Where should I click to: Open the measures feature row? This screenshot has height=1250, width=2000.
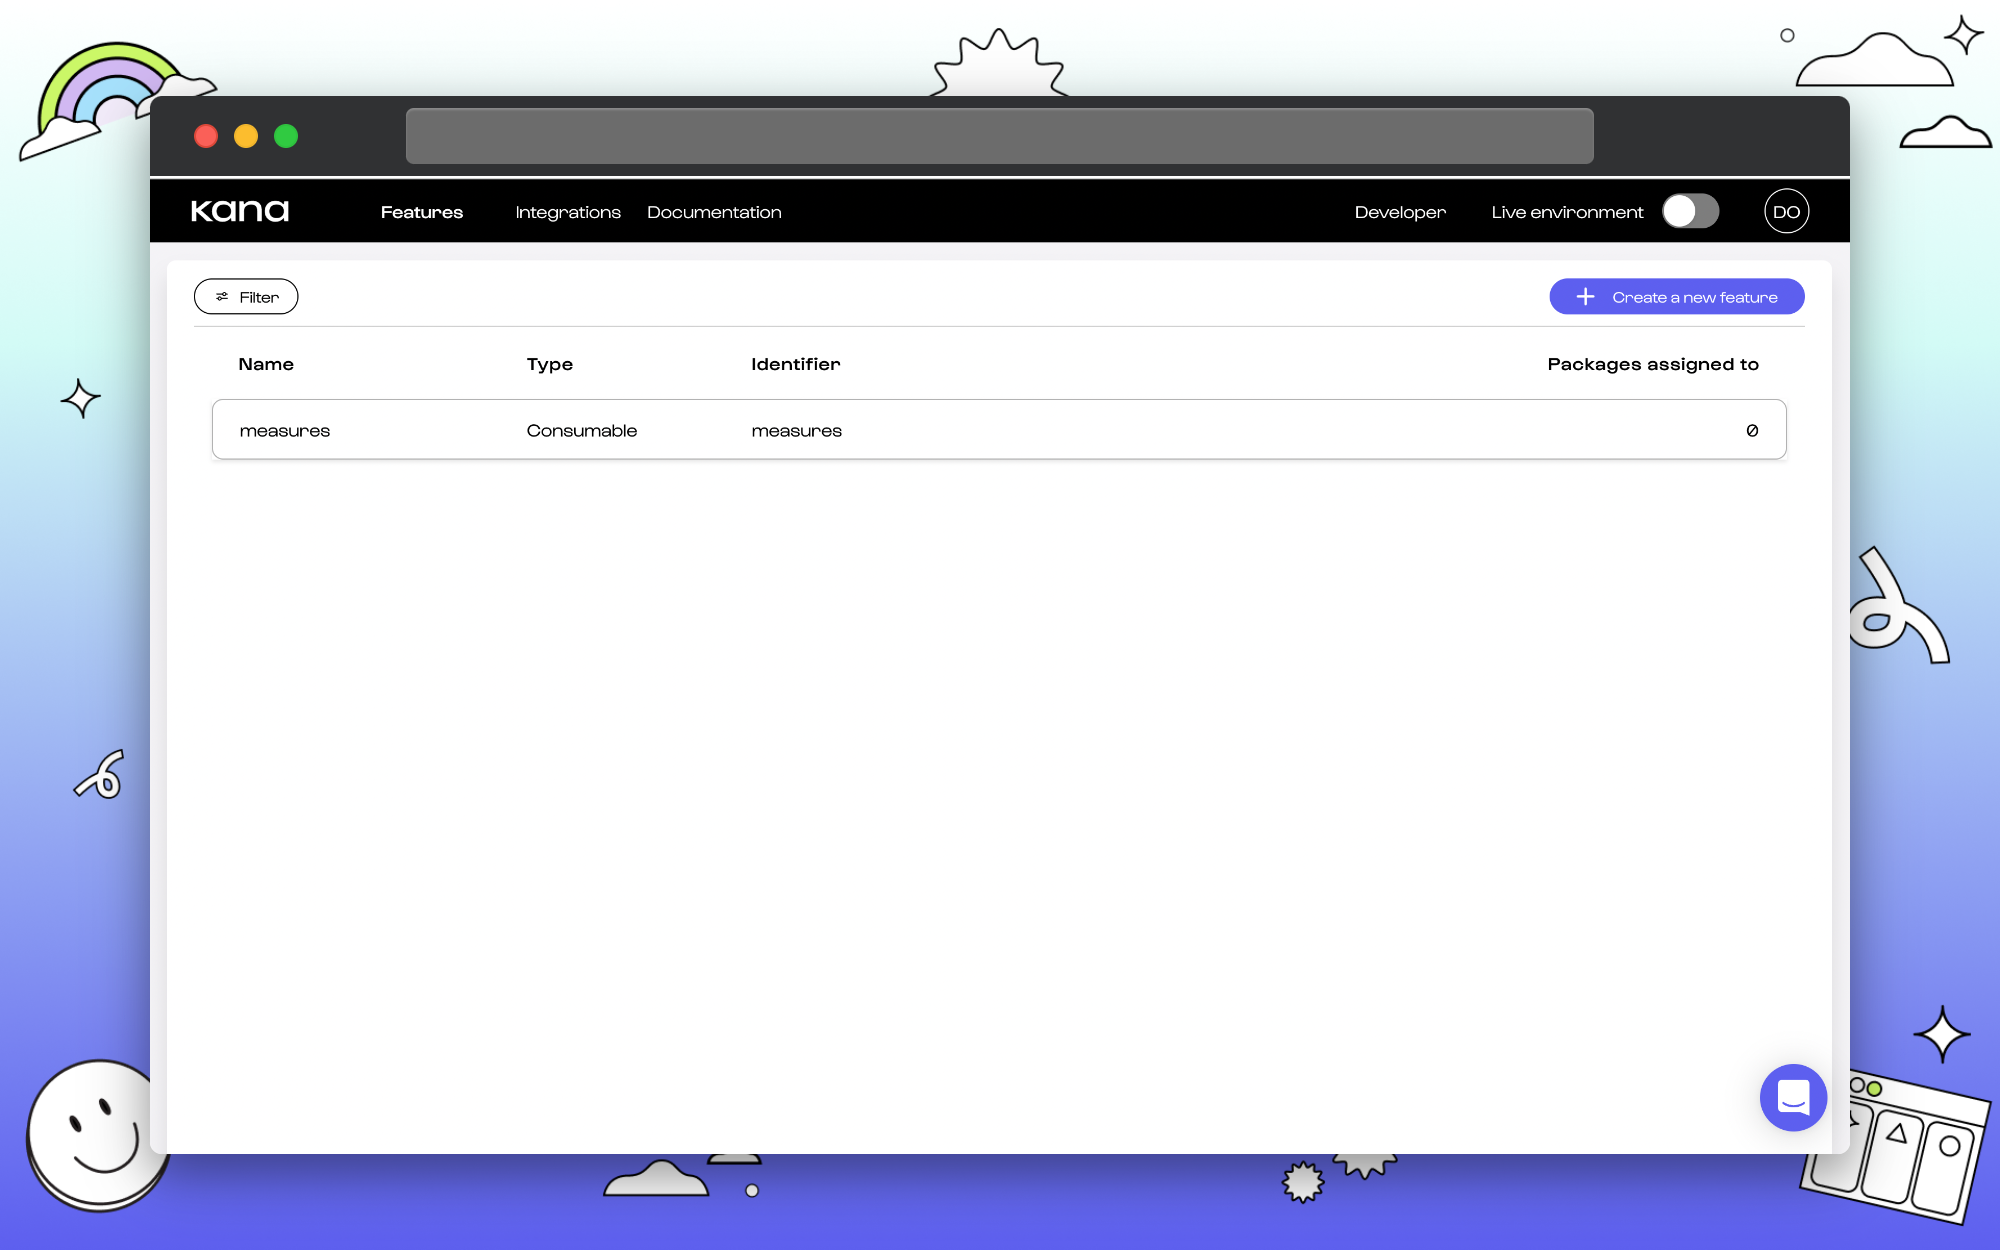coord(998,430)
